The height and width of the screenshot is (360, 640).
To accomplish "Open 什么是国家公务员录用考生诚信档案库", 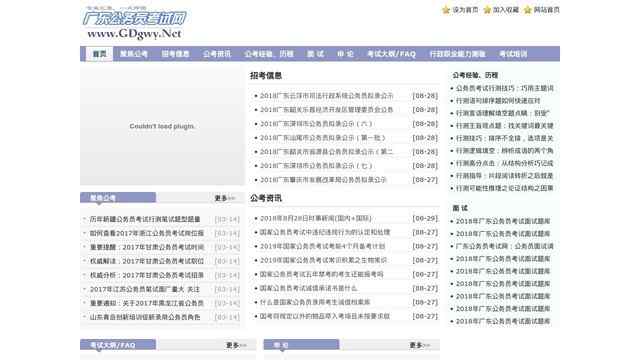I will pyautogui.click(x=315, y=302).
